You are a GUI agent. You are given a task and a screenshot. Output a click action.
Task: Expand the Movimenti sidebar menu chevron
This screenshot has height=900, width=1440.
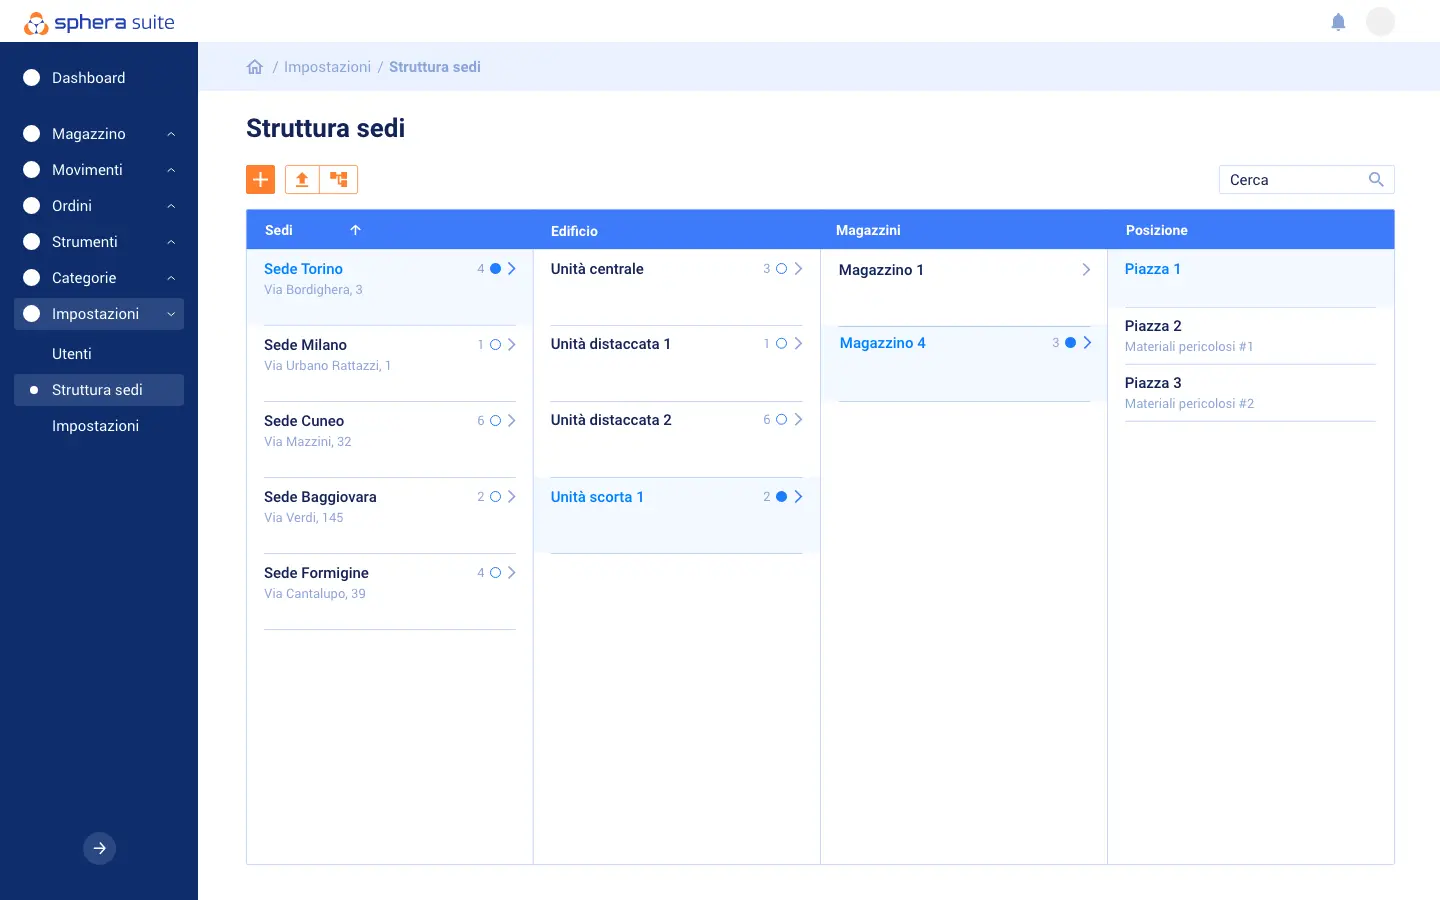(x=171, y=170)
